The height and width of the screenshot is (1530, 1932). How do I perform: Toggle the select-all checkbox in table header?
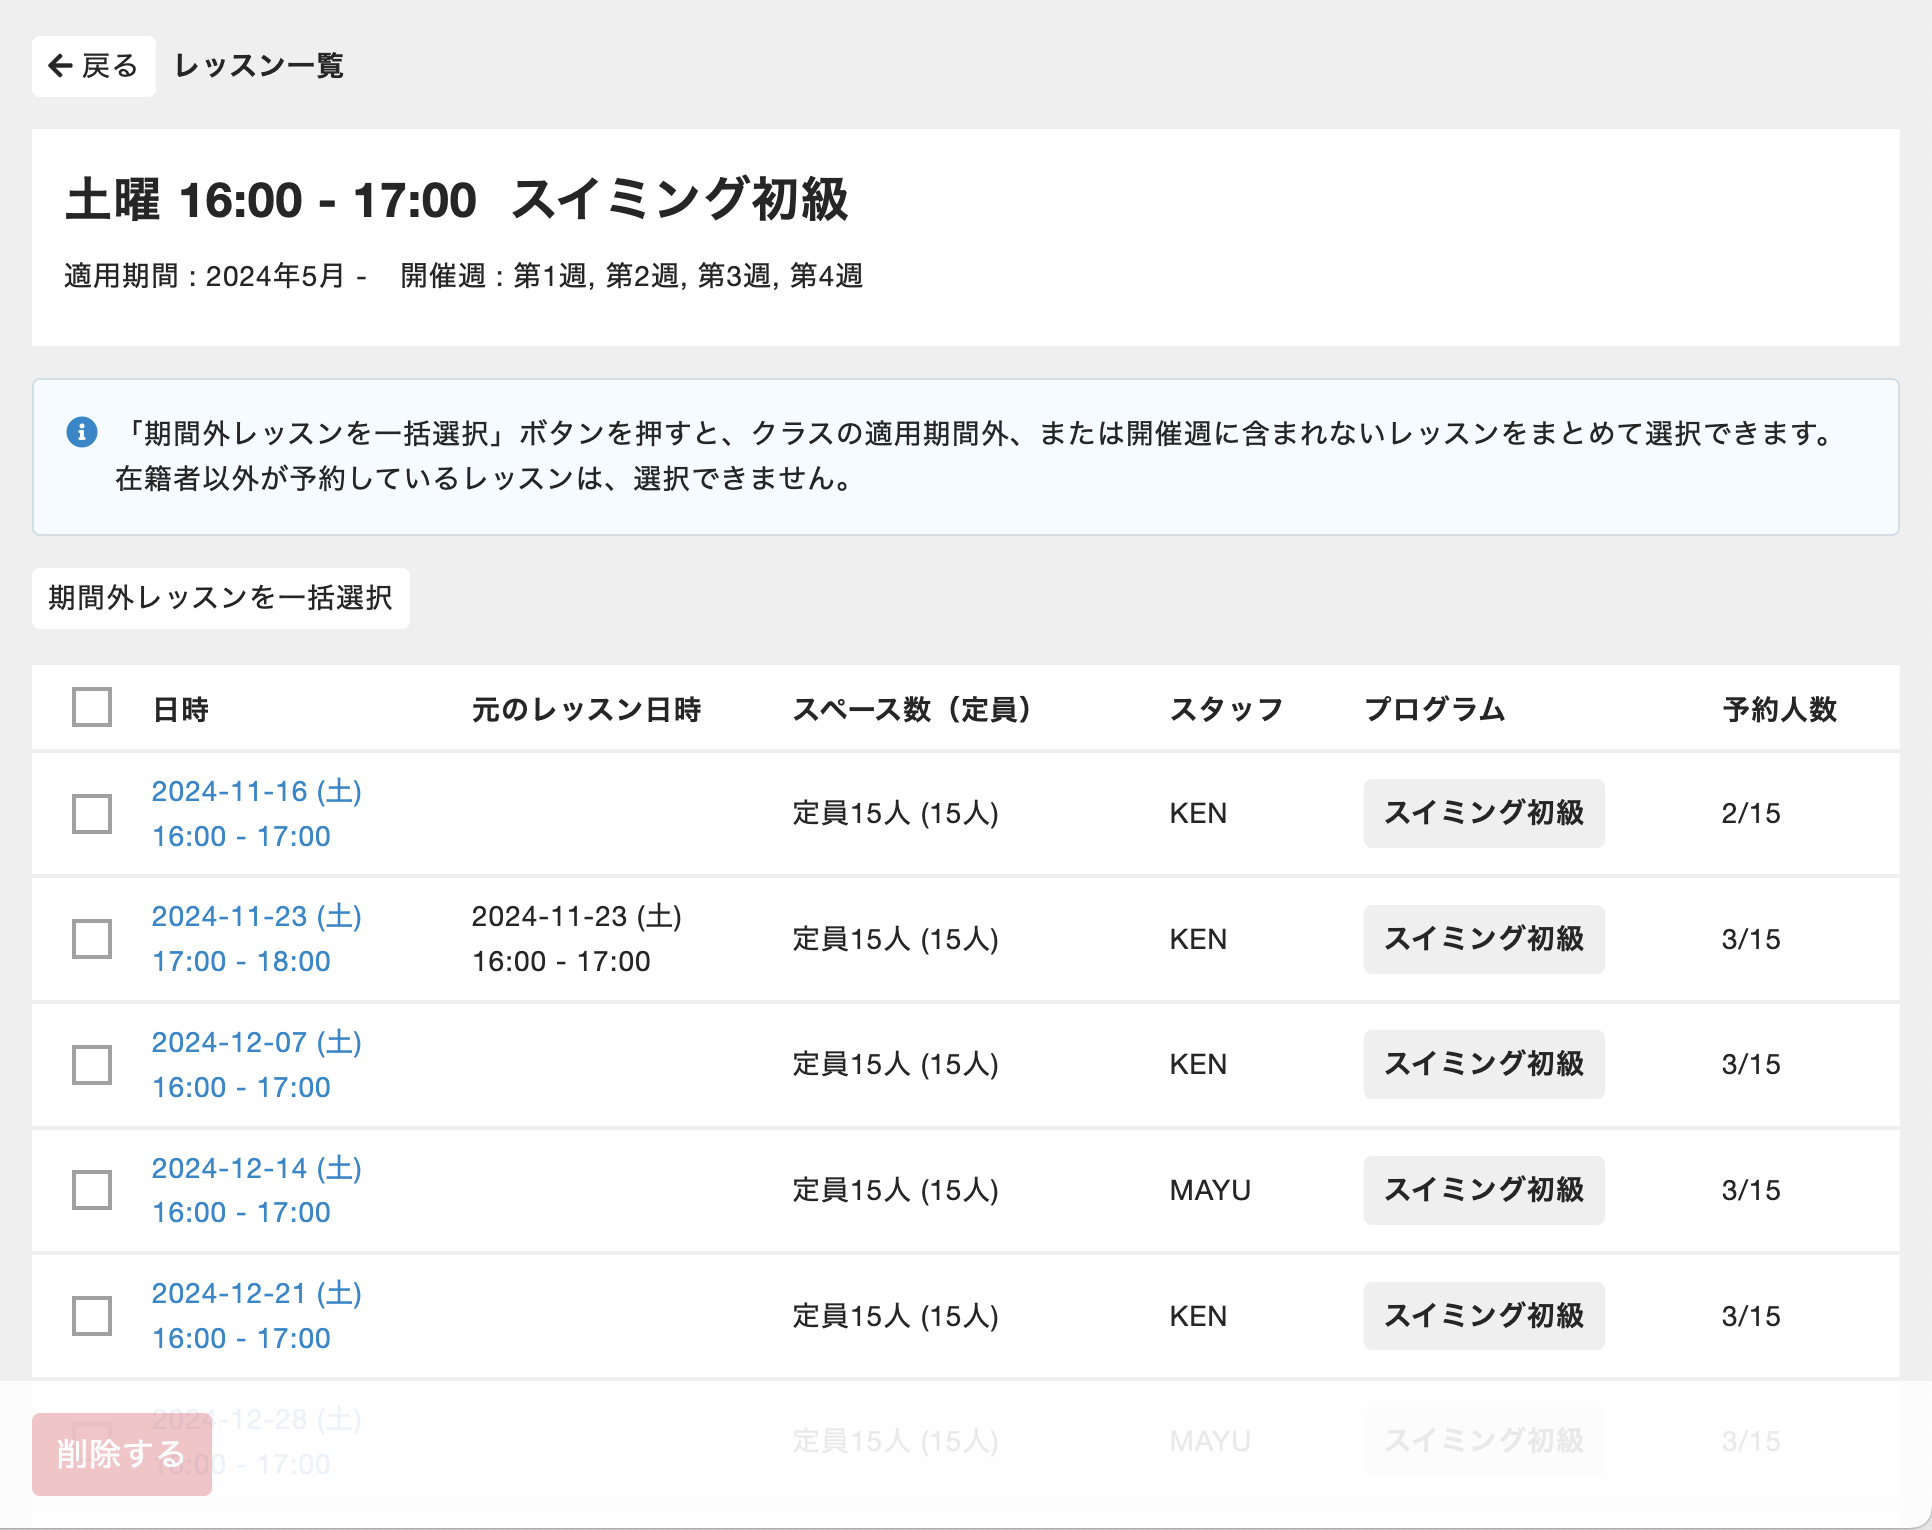coord(92,707)
